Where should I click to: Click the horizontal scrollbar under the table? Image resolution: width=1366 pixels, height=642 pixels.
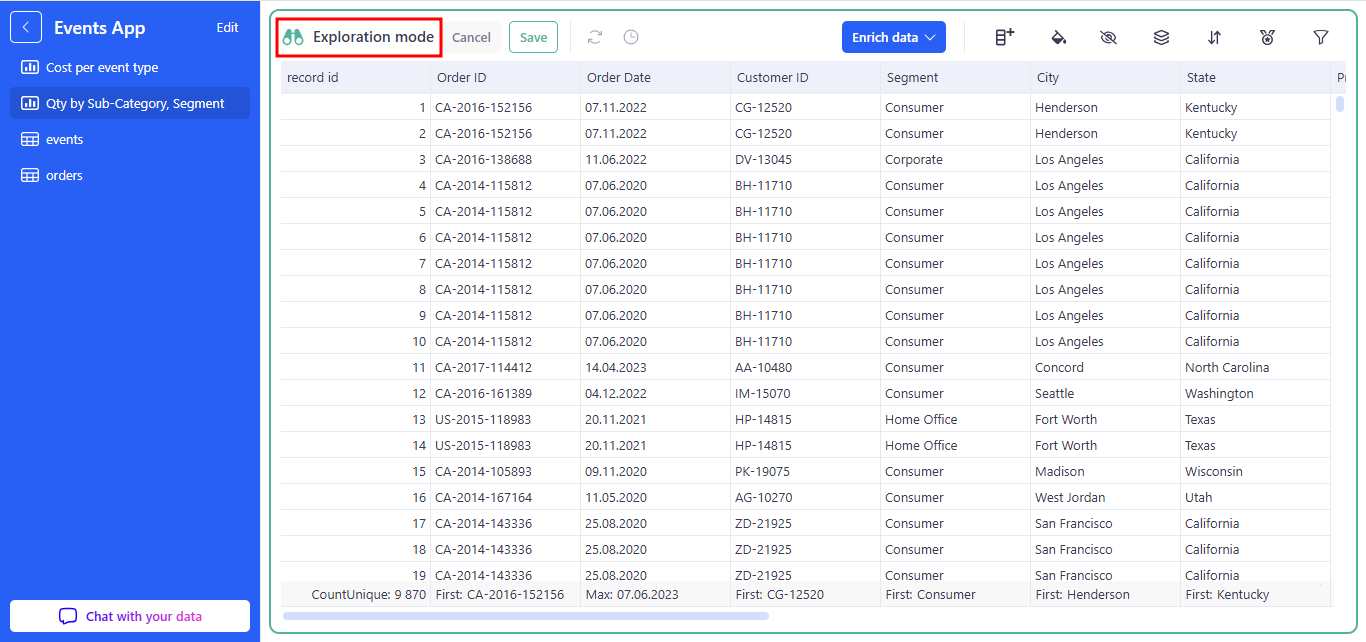pos(525,616)
